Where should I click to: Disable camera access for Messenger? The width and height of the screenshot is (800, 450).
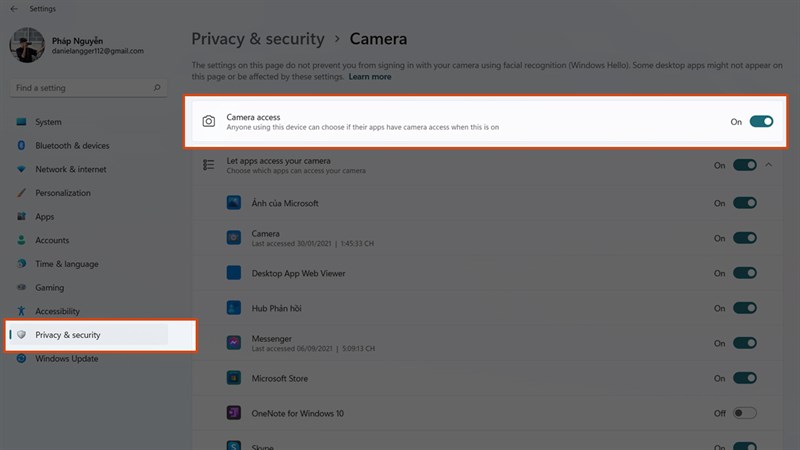click(744, 342)
